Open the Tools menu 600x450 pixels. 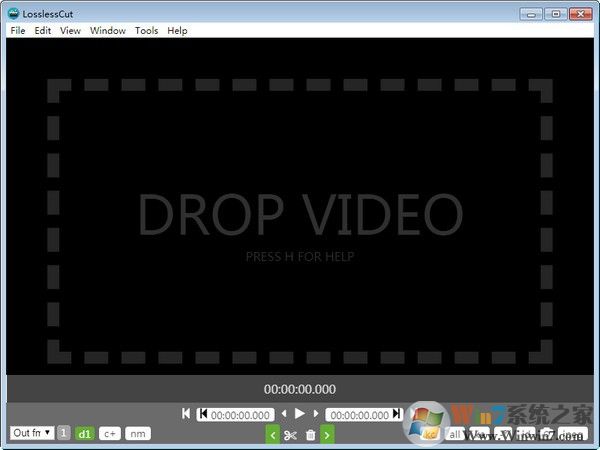[x=146, y=31]
